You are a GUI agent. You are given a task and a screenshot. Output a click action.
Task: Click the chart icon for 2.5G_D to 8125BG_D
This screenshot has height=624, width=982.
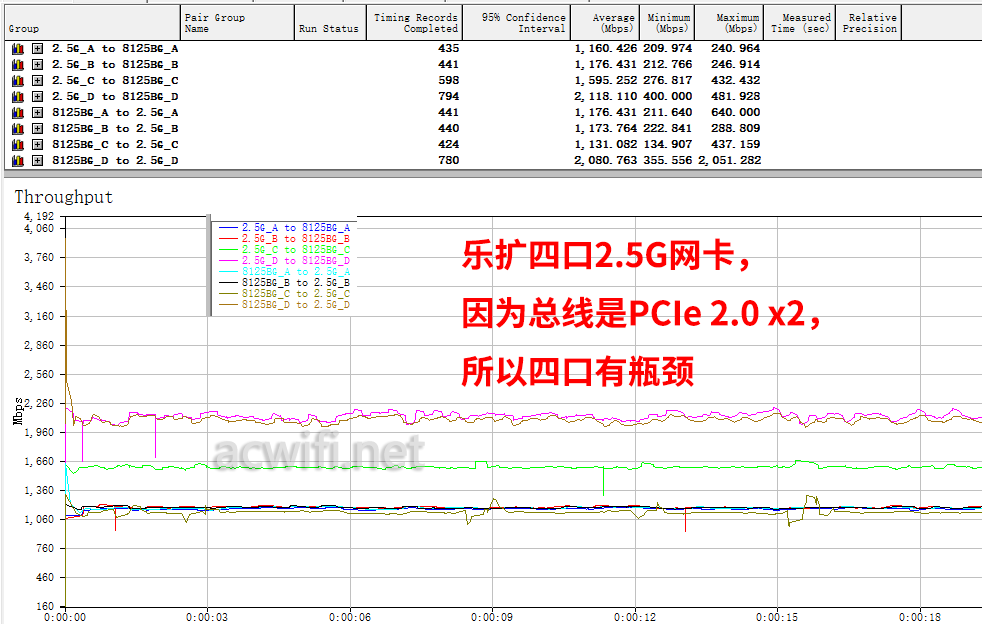(18, 96)
